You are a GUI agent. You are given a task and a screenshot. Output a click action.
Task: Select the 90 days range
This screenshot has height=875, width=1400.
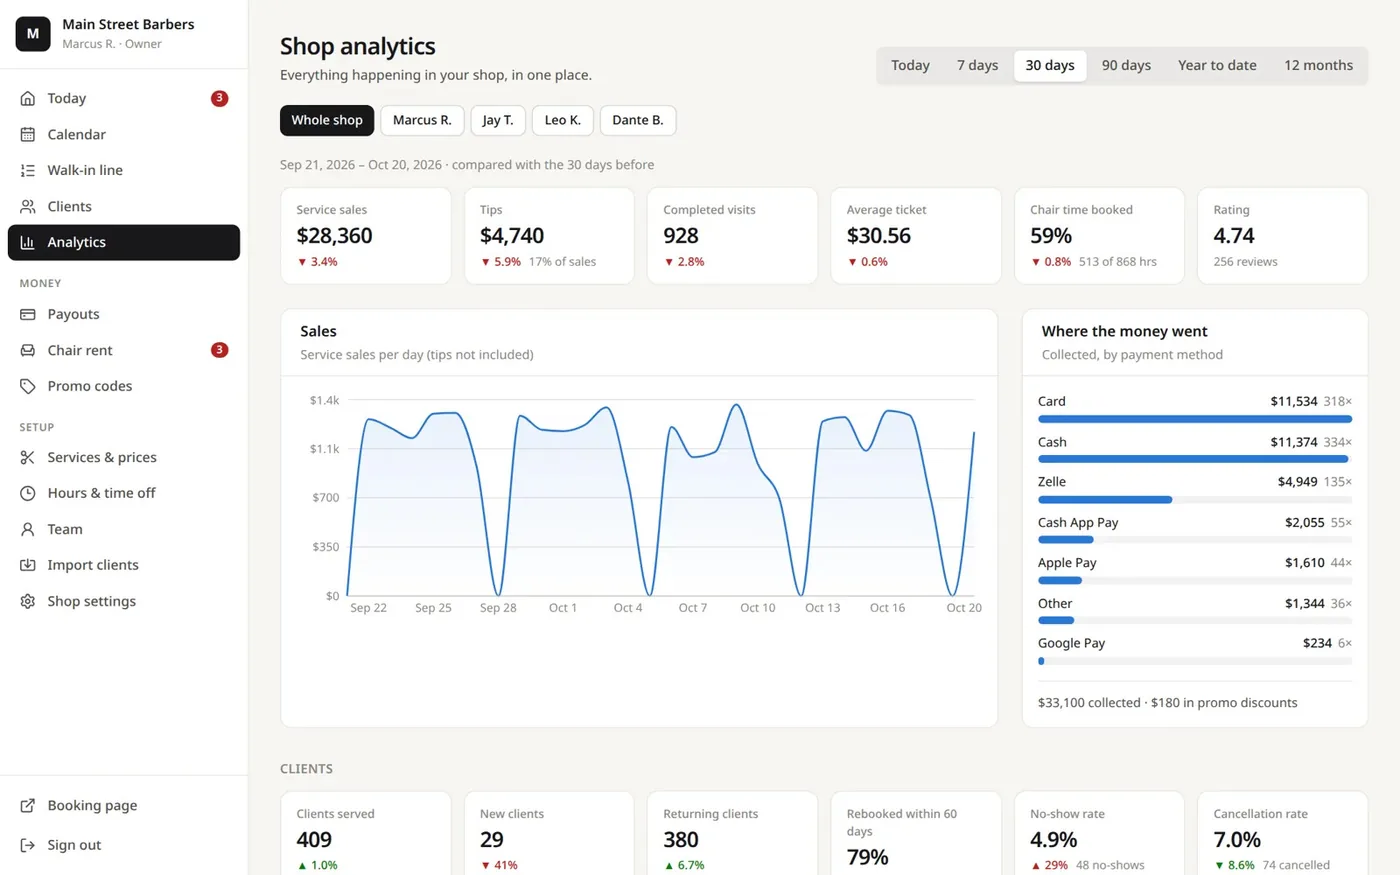click(1126, 65)
